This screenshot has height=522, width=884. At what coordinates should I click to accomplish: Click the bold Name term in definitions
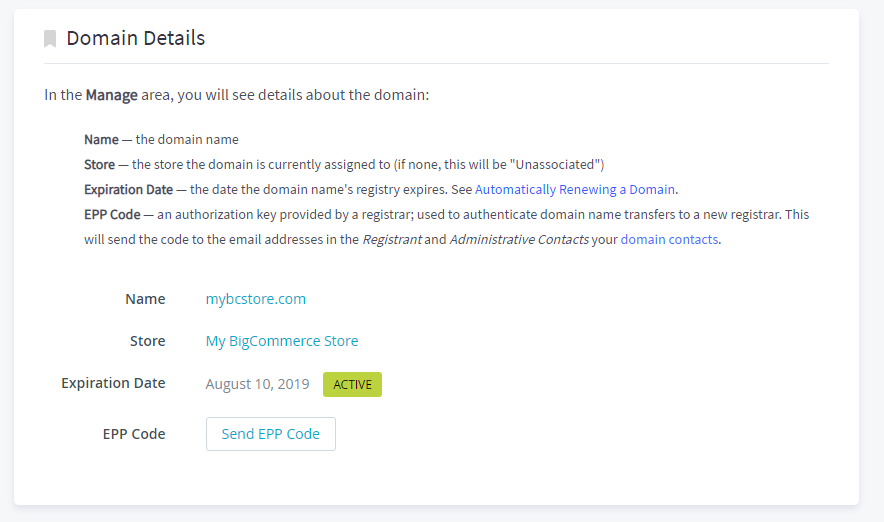coord(101,139)
